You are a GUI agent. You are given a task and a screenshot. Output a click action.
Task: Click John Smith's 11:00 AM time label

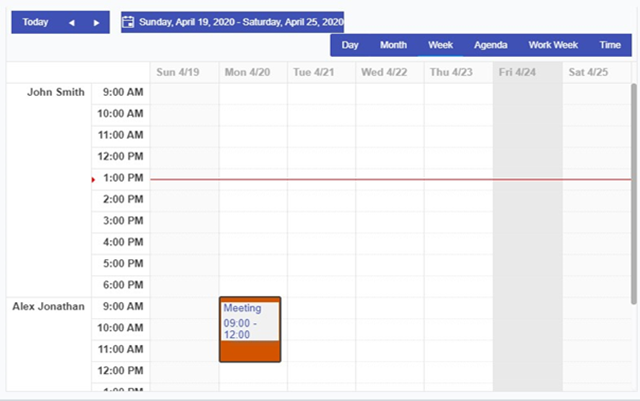pyautogui.click(x=120, y=135)
